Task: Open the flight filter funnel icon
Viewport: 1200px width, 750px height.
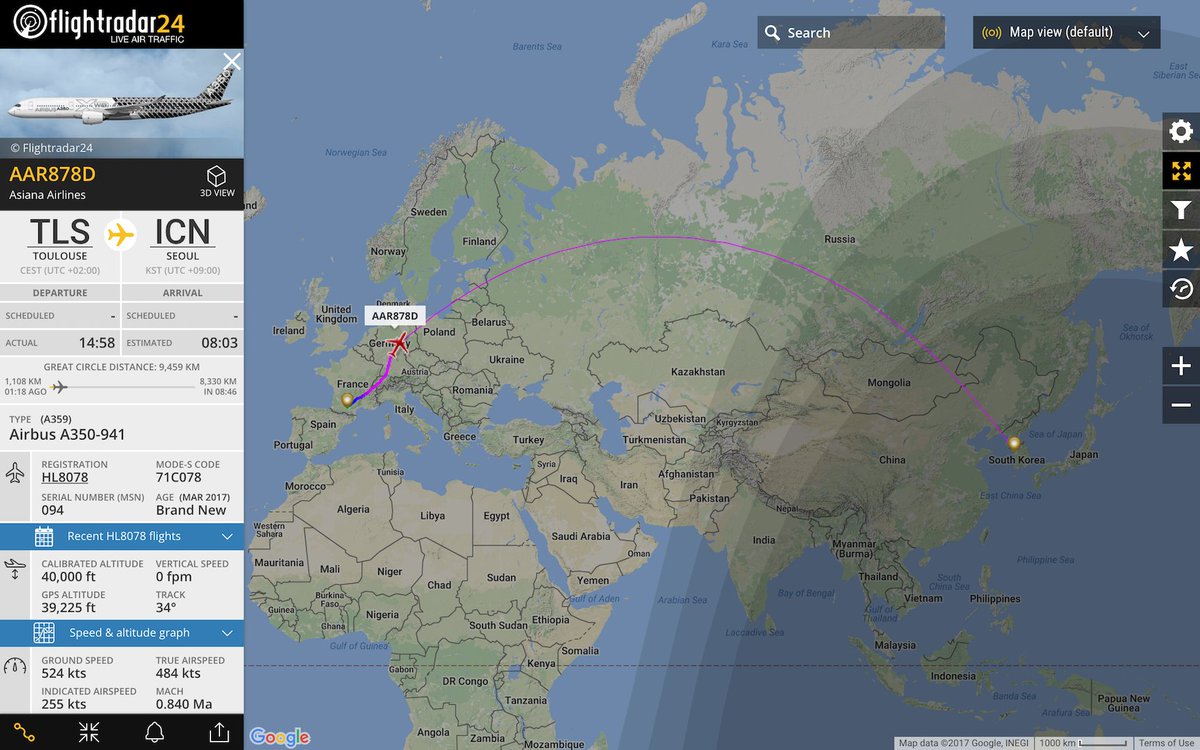Action: [x=1181, y=210]
